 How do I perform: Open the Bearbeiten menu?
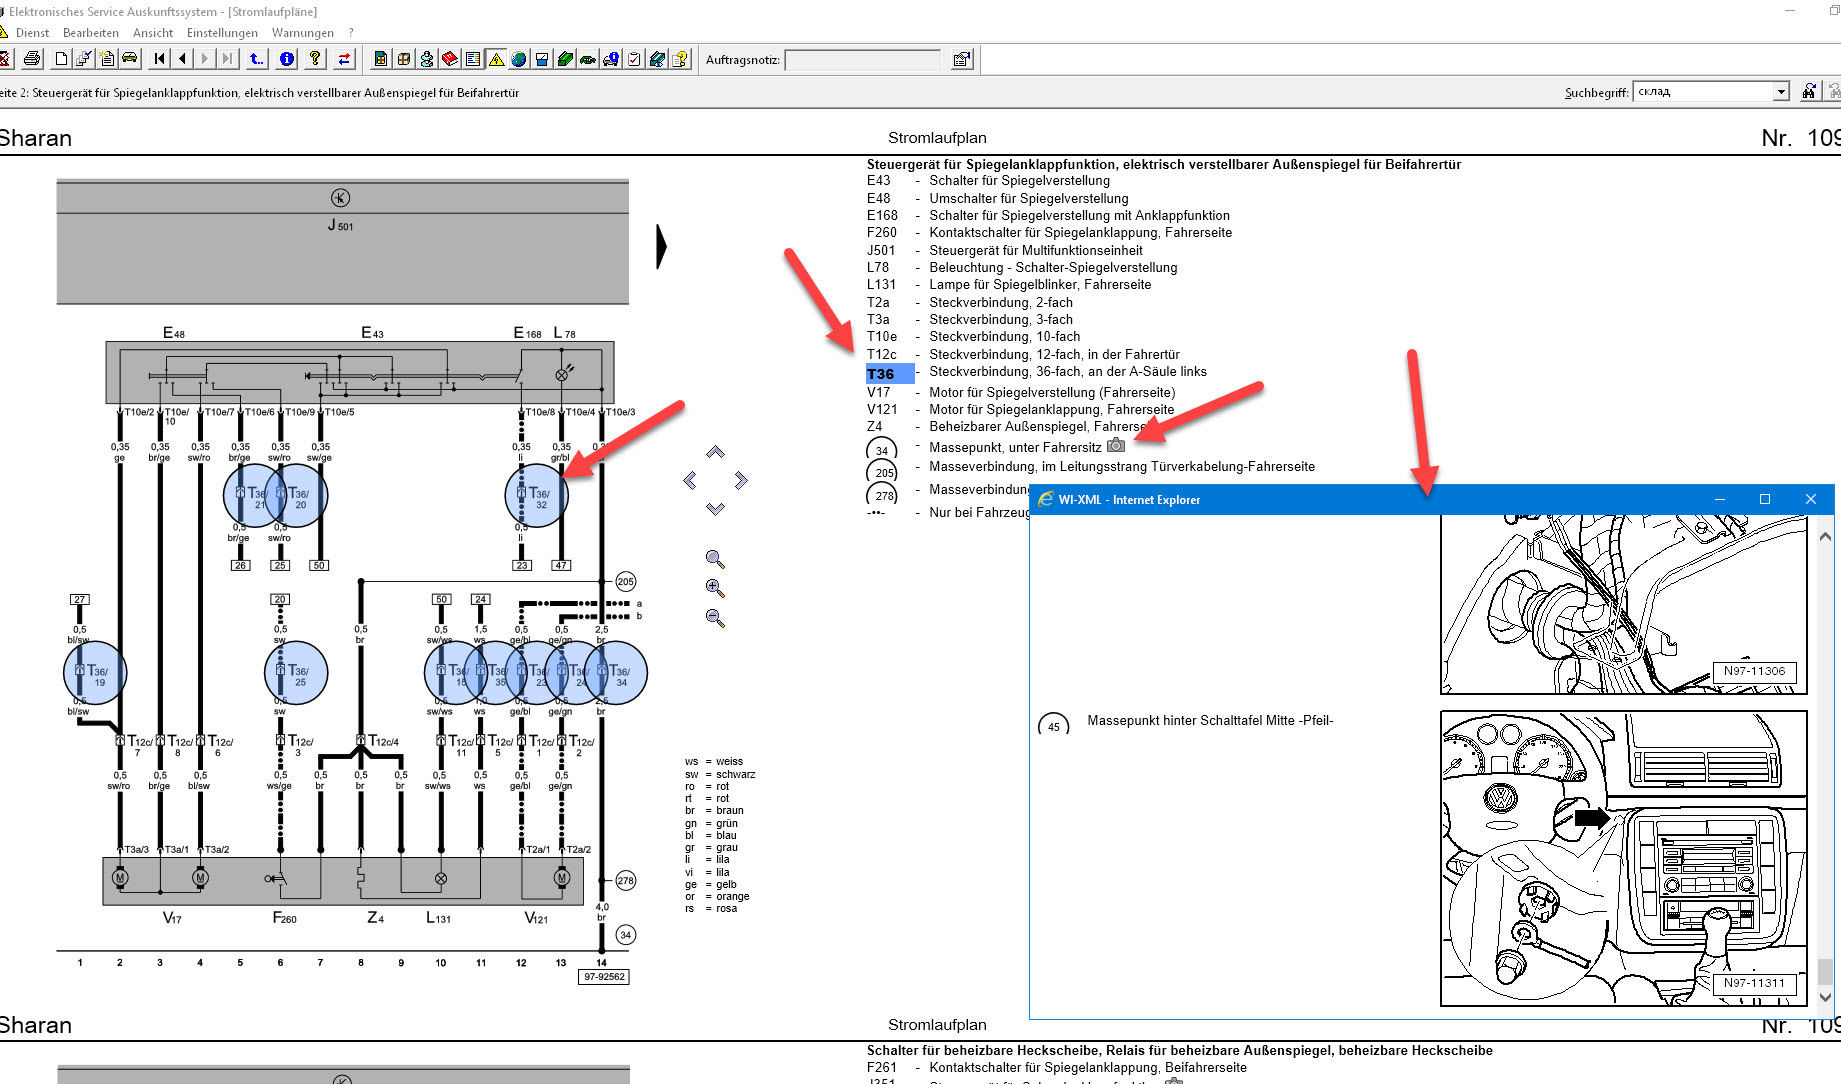point(91,33)
